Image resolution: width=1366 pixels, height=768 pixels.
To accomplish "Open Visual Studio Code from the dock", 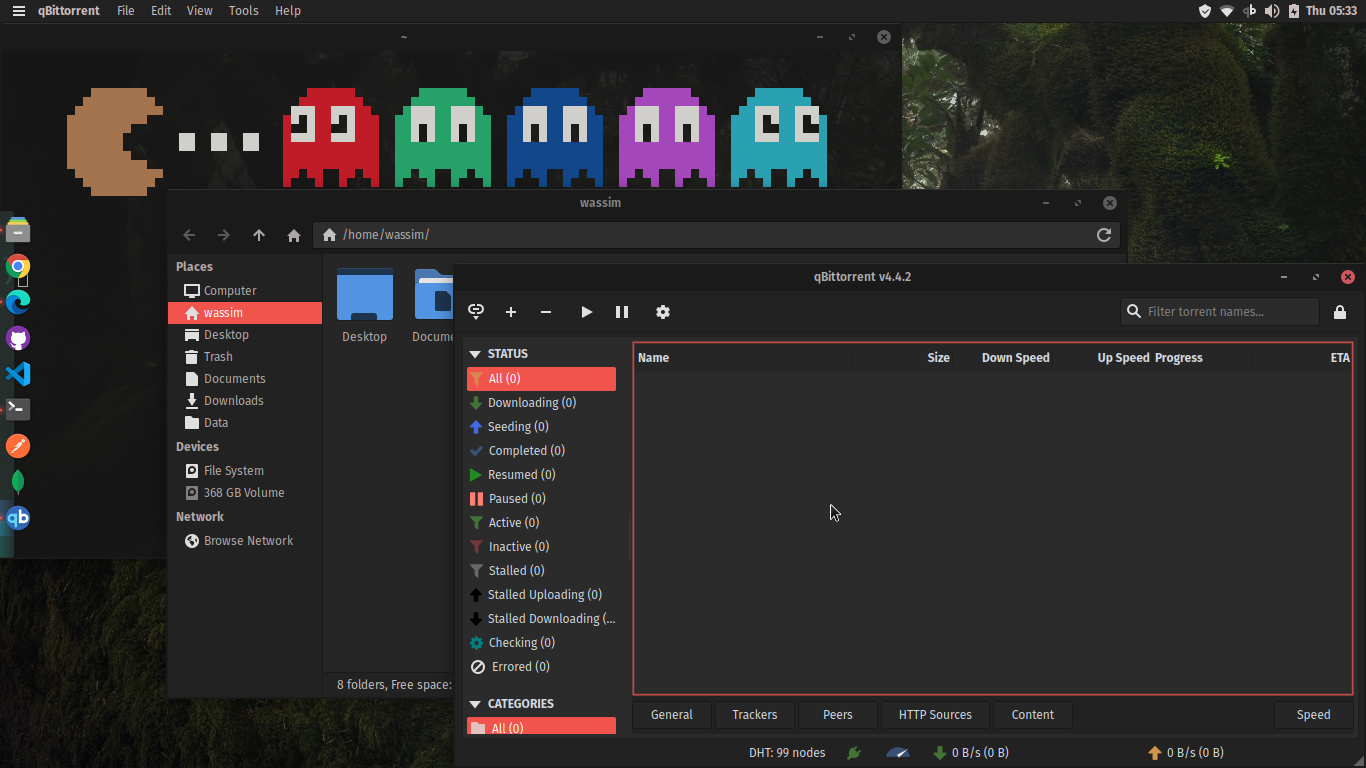I will 18,374.
